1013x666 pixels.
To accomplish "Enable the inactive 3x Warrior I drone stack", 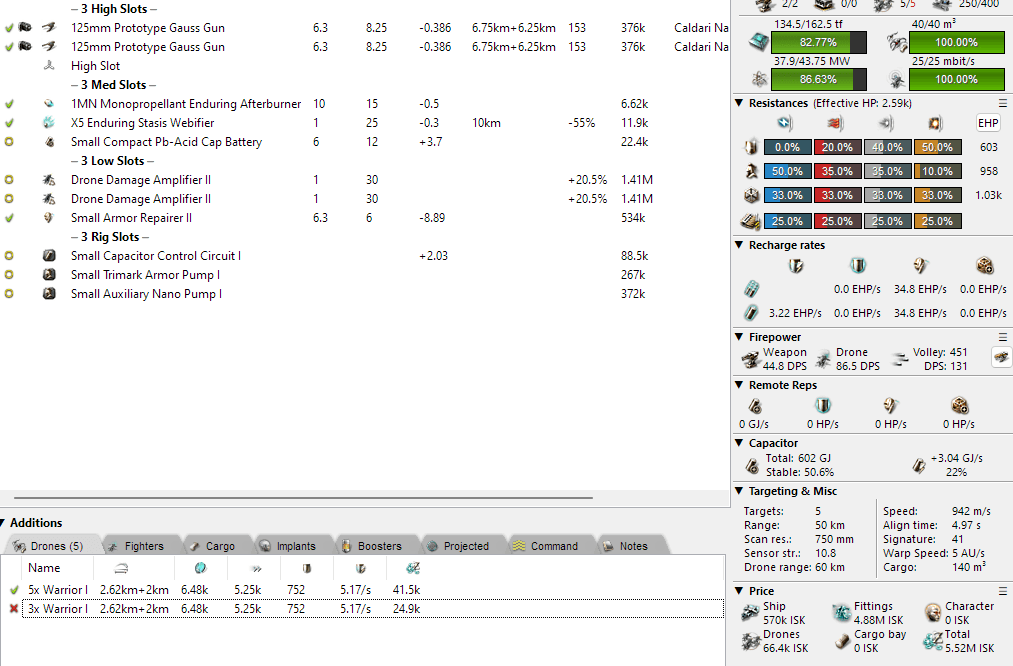I will click(x=14, y=609).
